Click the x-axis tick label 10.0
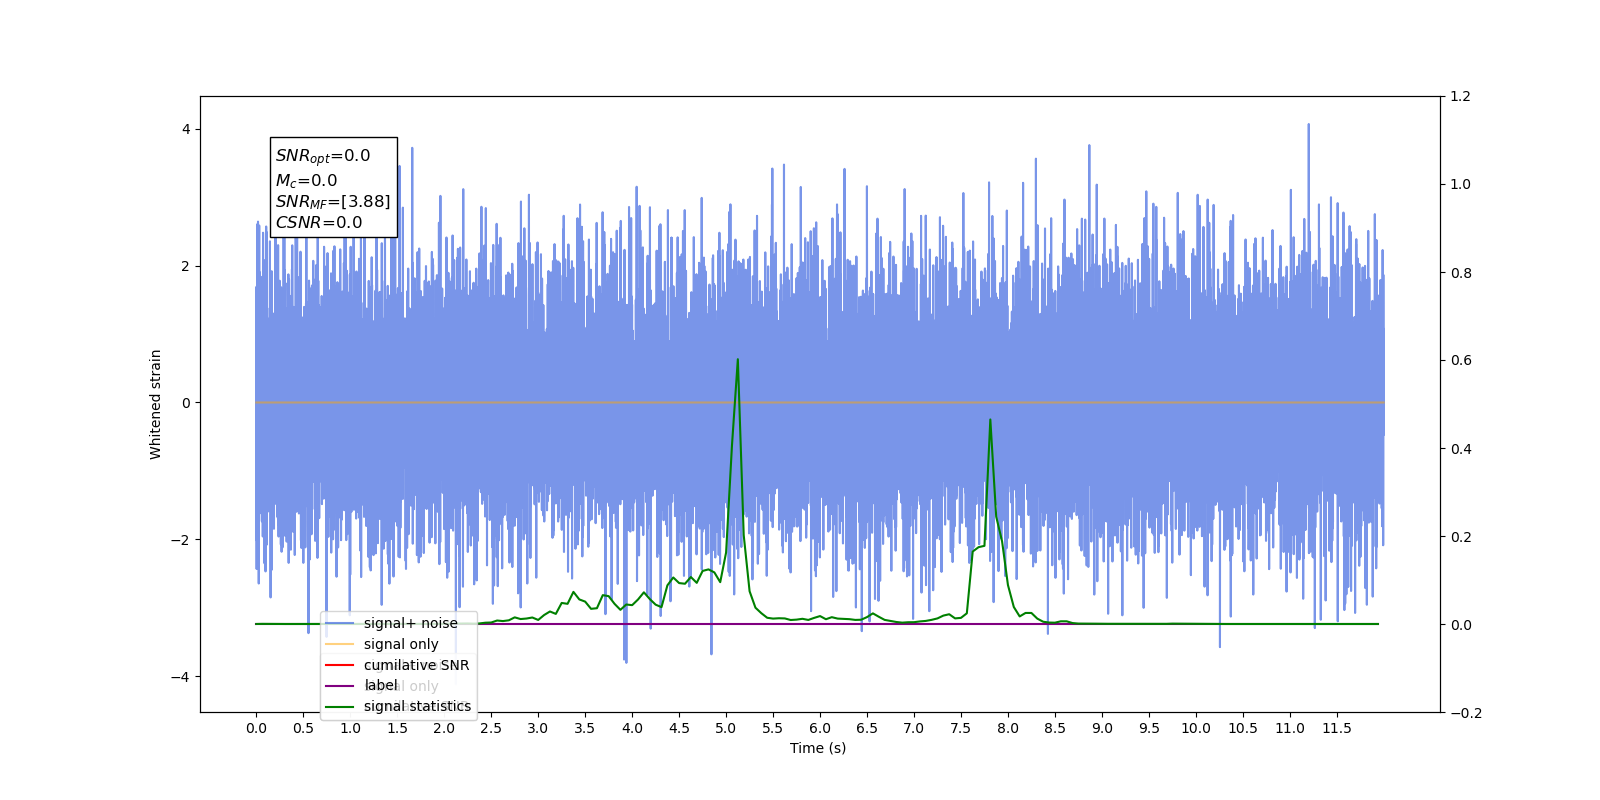 coord(1196,728)
